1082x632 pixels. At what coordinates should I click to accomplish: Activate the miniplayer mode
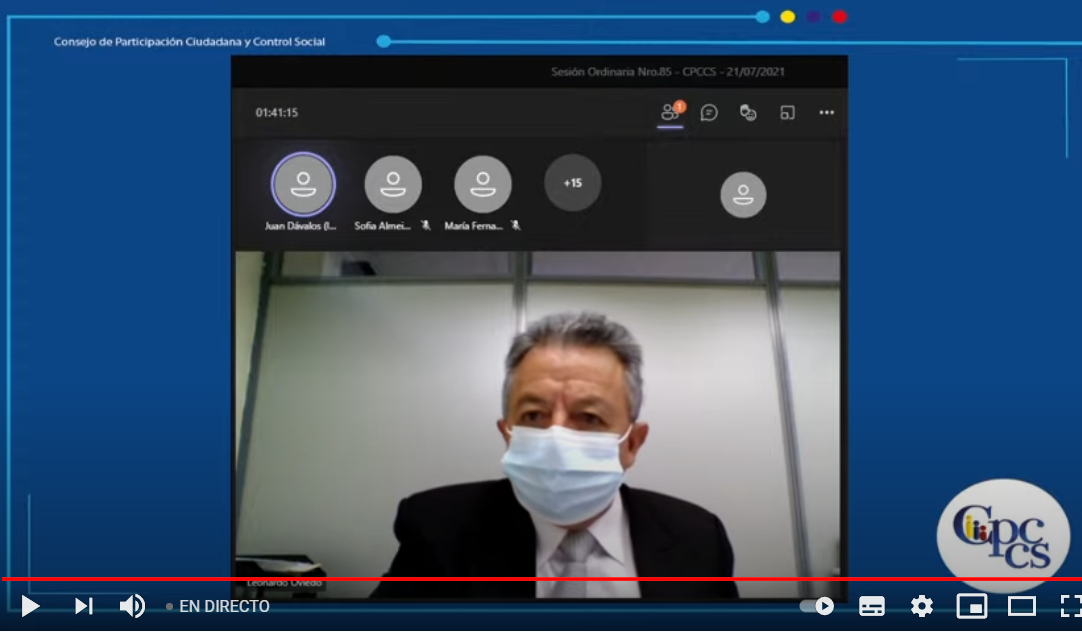pos(972,606)
